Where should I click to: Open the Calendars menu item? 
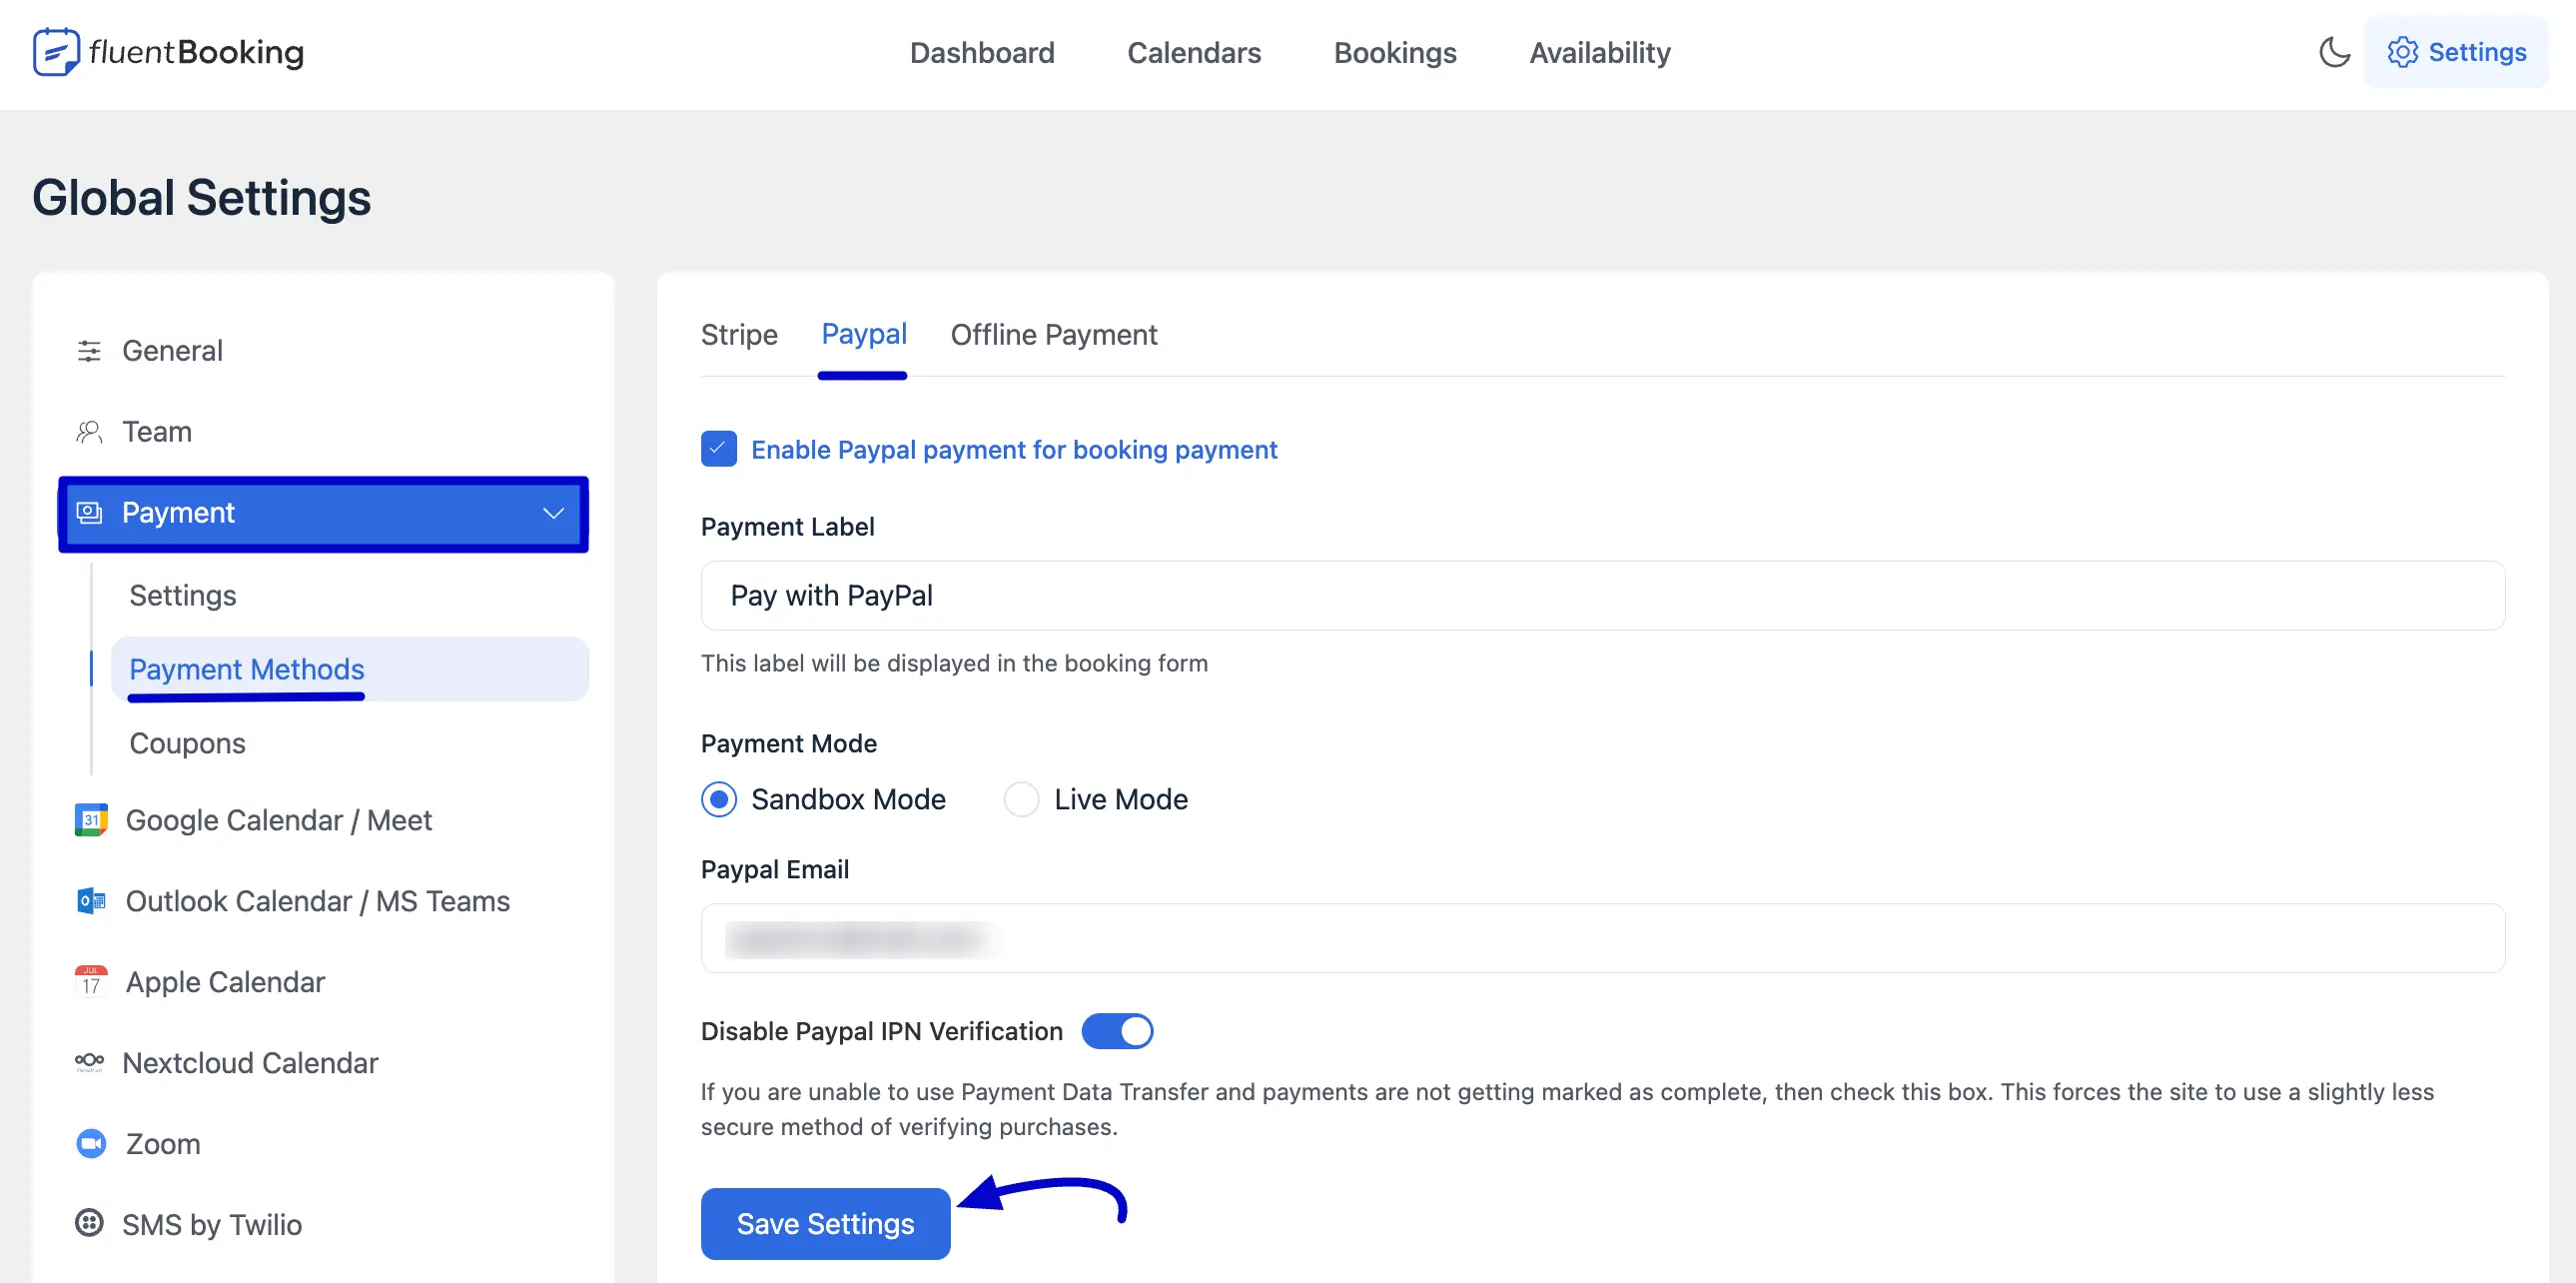click(x=1194, y=52)
